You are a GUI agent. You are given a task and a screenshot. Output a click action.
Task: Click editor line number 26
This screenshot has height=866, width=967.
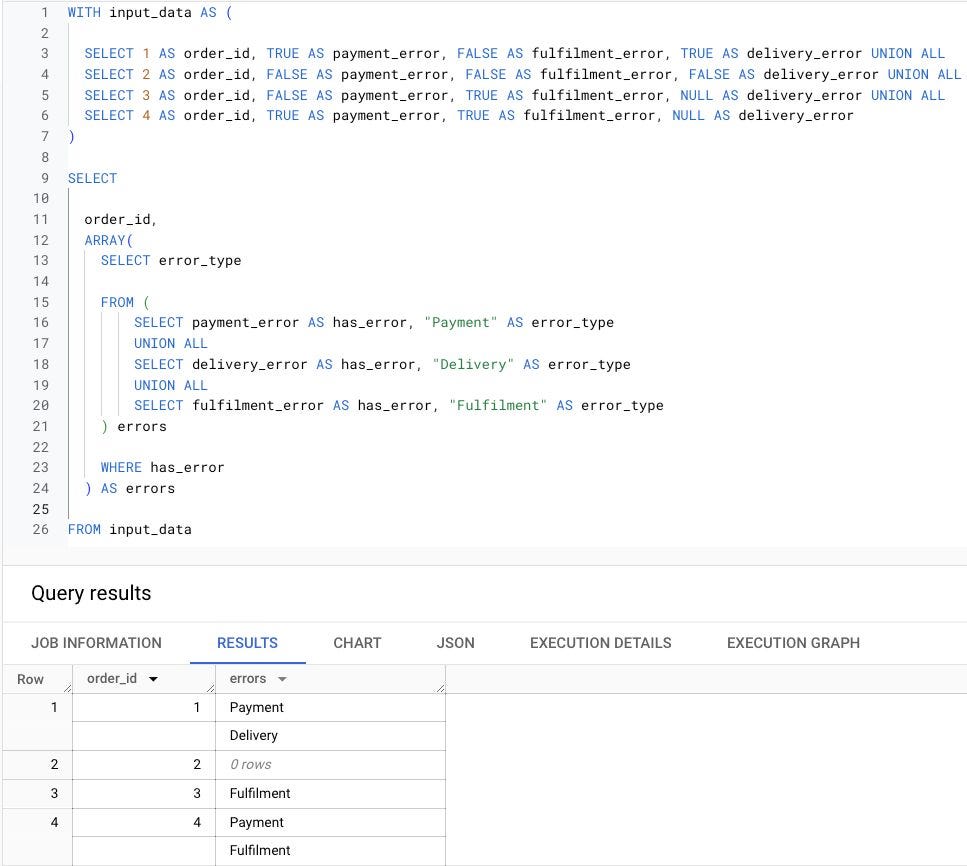[41, 529]
